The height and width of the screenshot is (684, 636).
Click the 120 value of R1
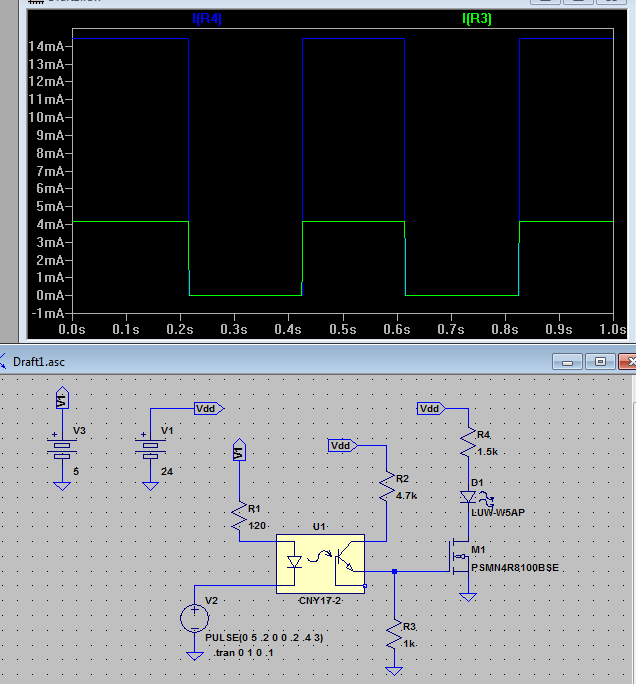(x=257, y=526)
